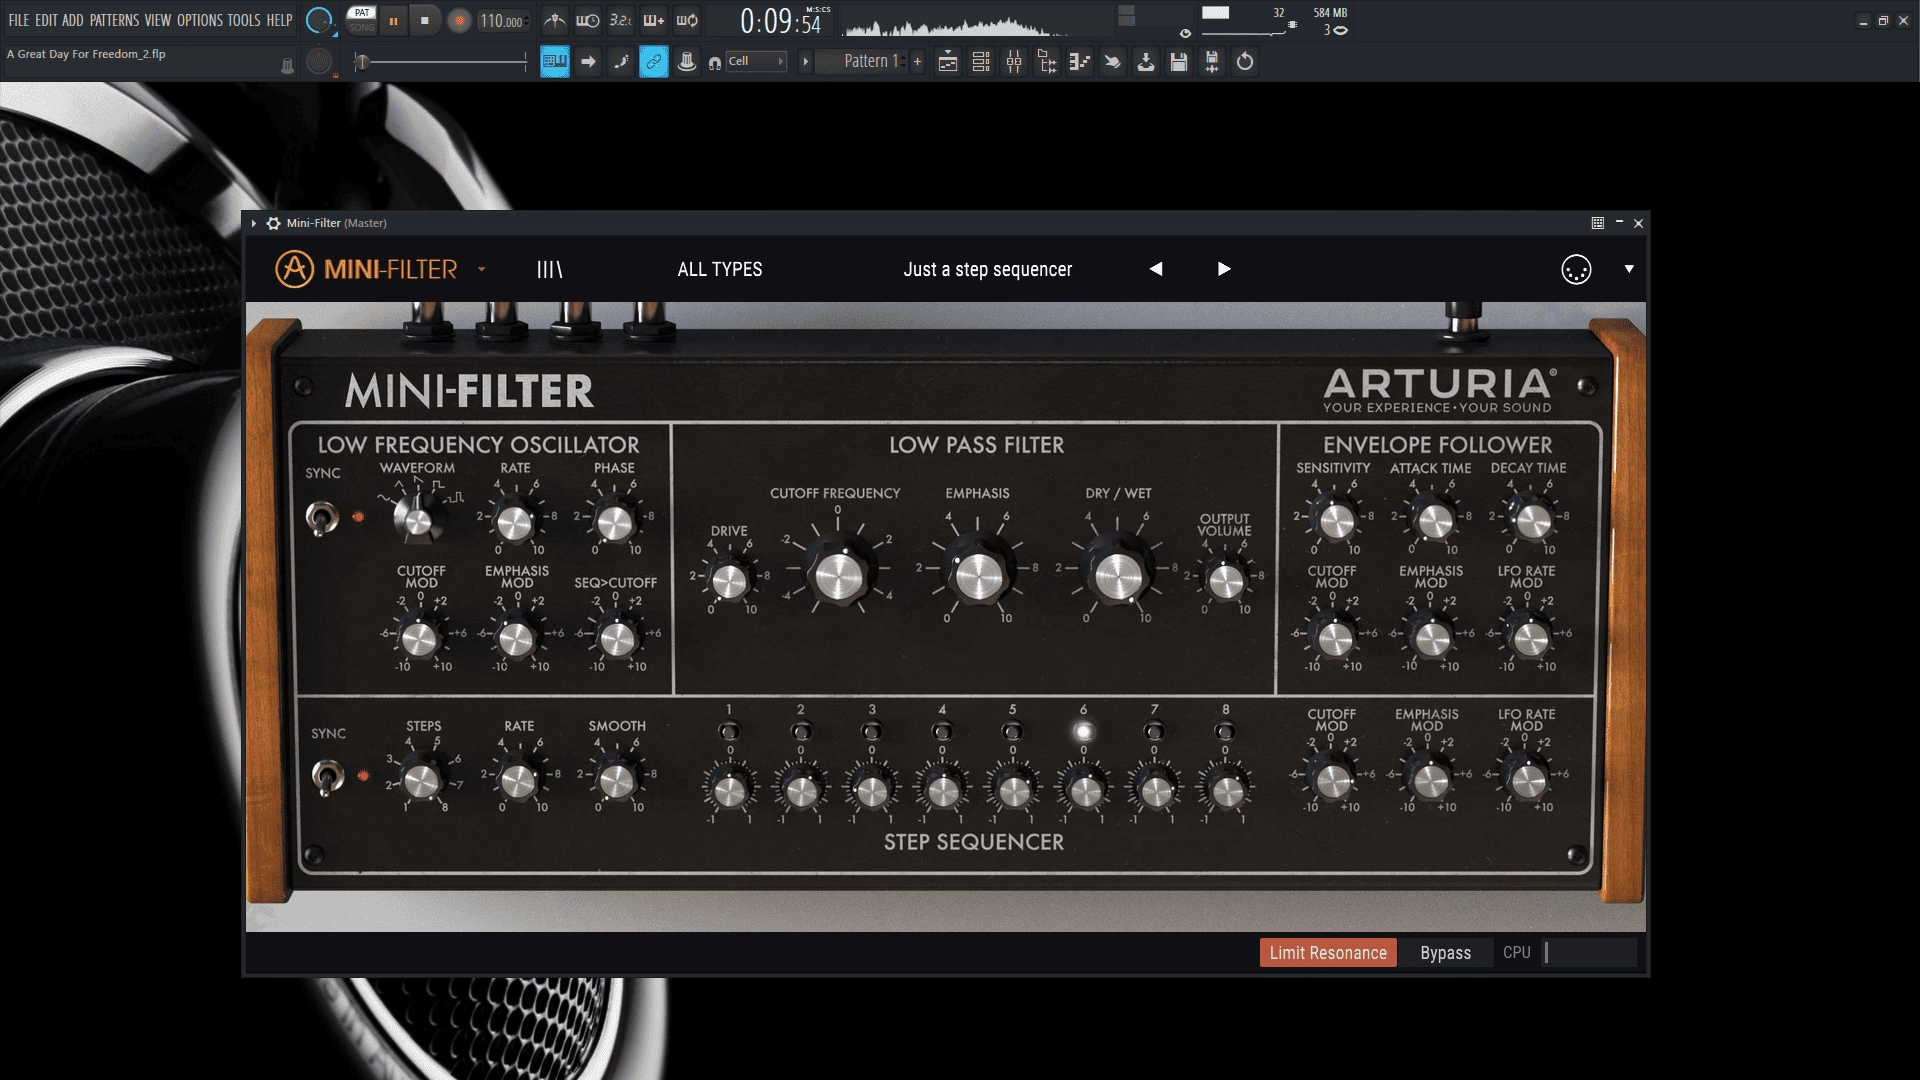The width and height of the screenshot is (1920, 1080).
Task: Click the Drive knob
Action: tap(729, 580)
